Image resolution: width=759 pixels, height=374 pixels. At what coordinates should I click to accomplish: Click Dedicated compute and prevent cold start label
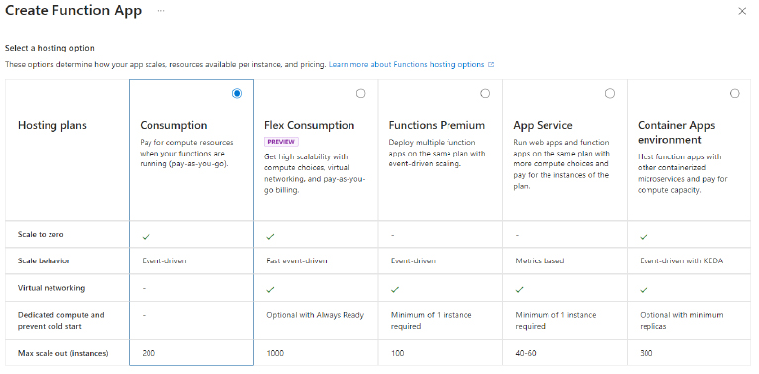(x=61, y=321)
